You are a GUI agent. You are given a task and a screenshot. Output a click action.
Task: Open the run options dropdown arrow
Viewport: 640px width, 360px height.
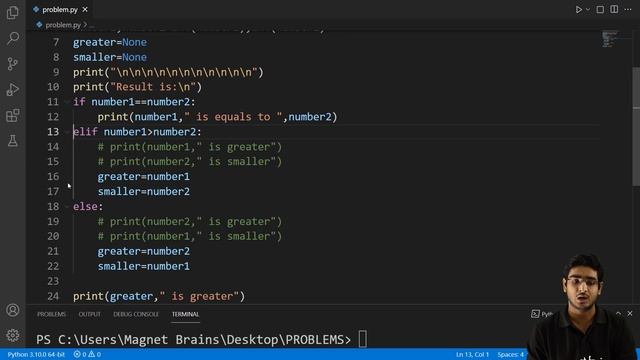click(588, 9)
